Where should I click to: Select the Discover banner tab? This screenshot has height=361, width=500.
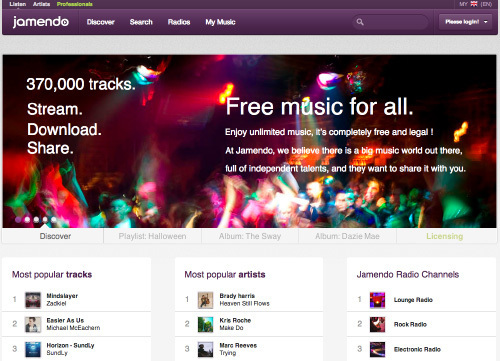(x=53, y=236)
